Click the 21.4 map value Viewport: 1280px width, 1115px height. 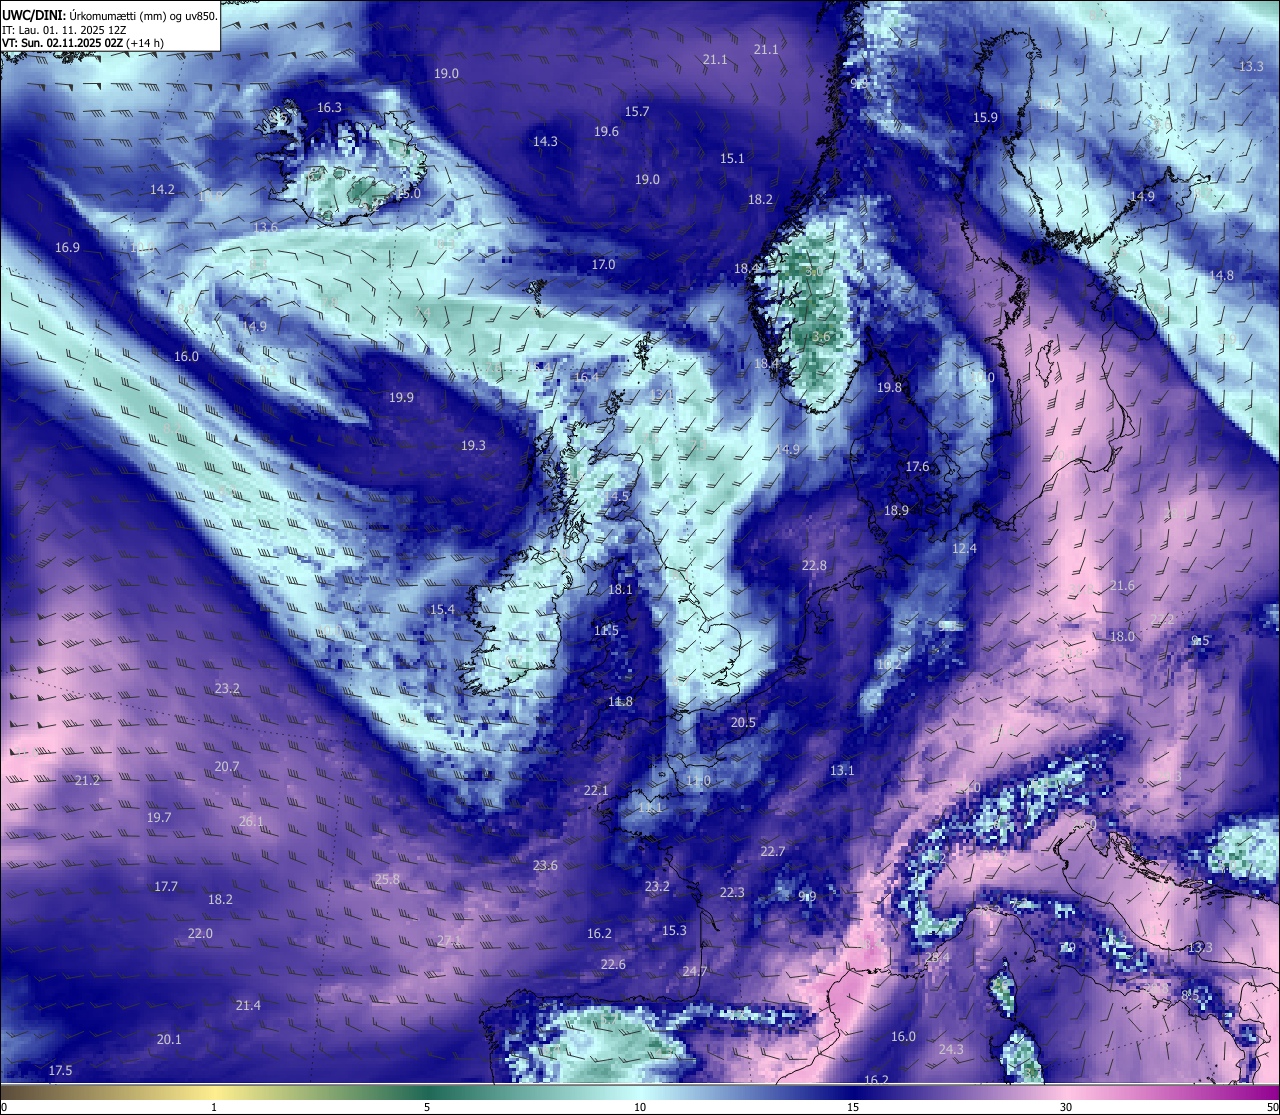248,1006
